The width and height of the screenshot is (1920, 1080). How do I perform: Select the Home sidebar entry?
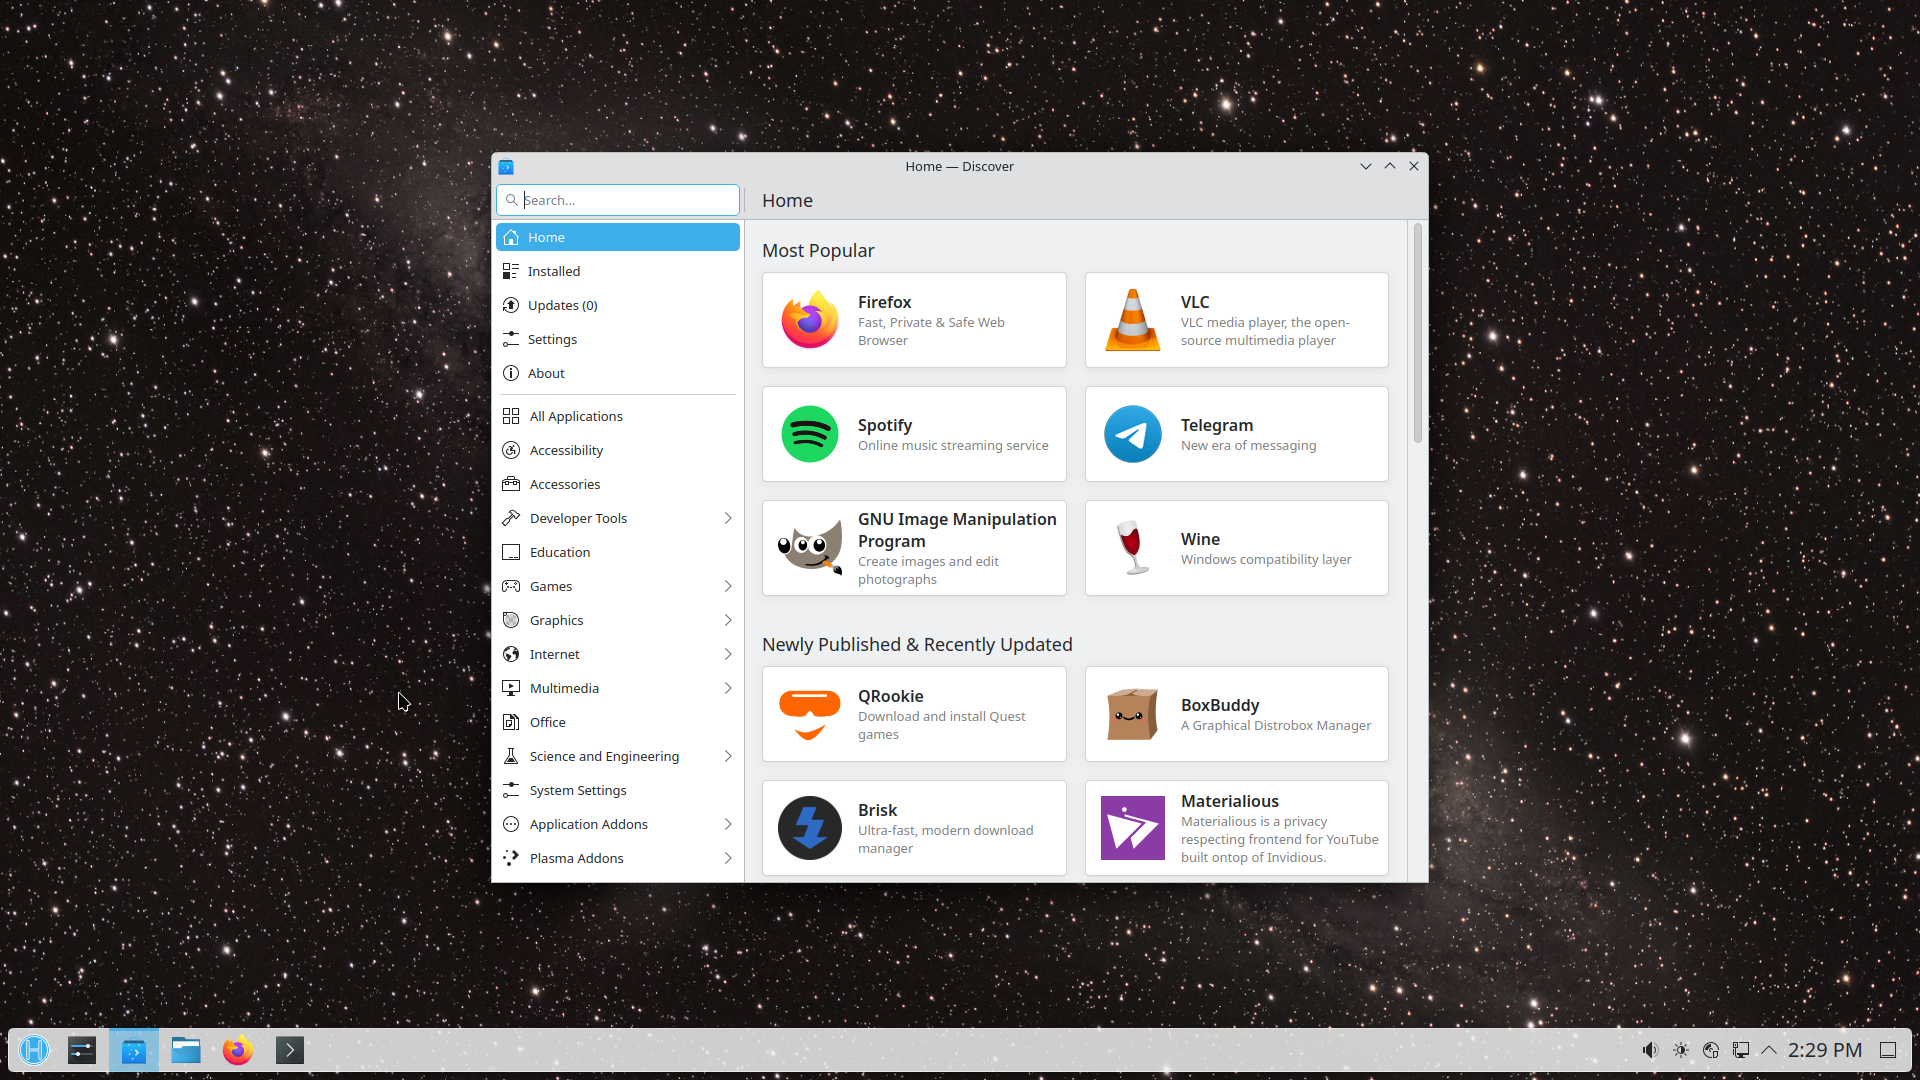tap(618, 237)
